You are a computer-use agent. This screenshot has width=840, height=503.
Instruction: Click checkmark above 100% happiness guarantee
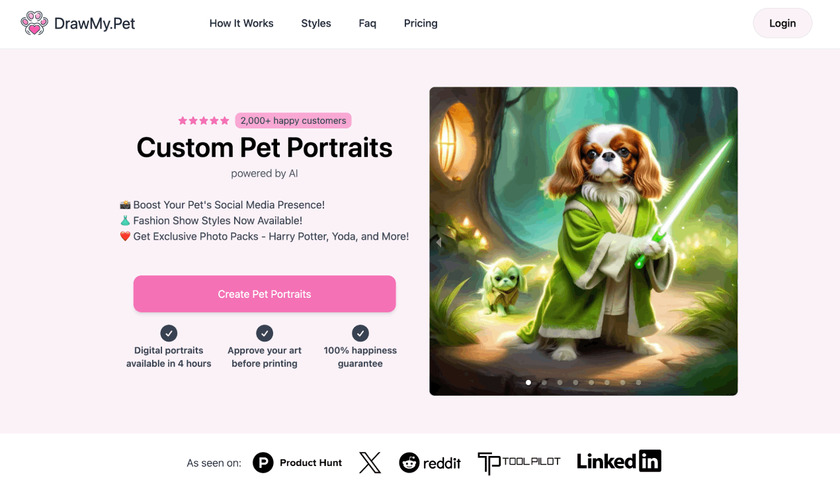point(360,333)
